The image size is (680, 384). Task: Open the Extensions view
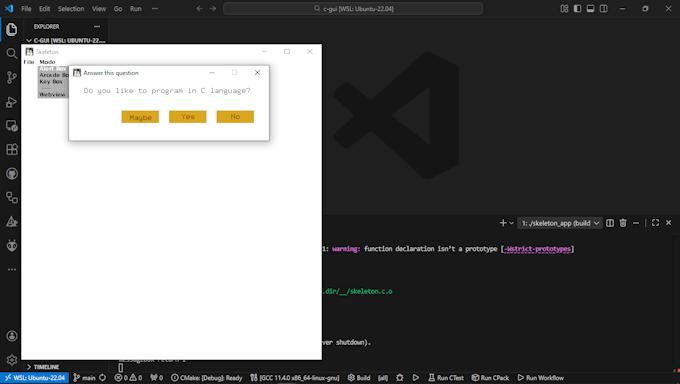point(12,150)
